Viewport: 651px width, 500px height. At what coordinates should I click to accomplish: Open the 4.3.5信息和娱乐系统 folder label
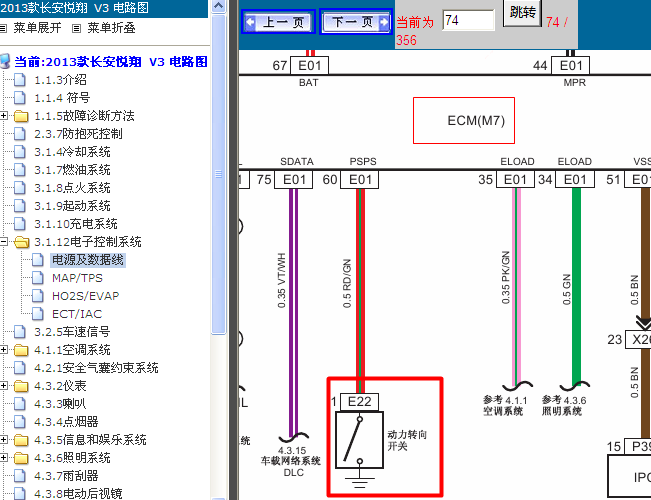pos(90,440)
